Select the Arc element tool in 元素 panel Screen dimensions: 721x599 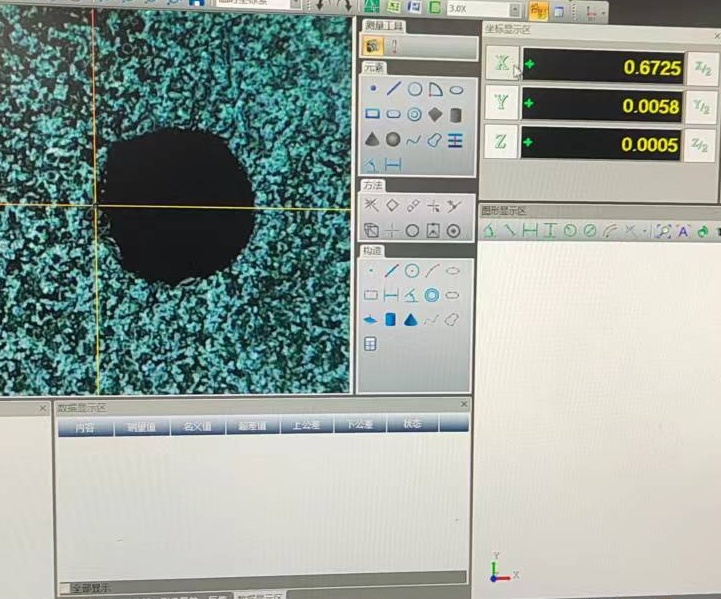(x=435, y=90)
